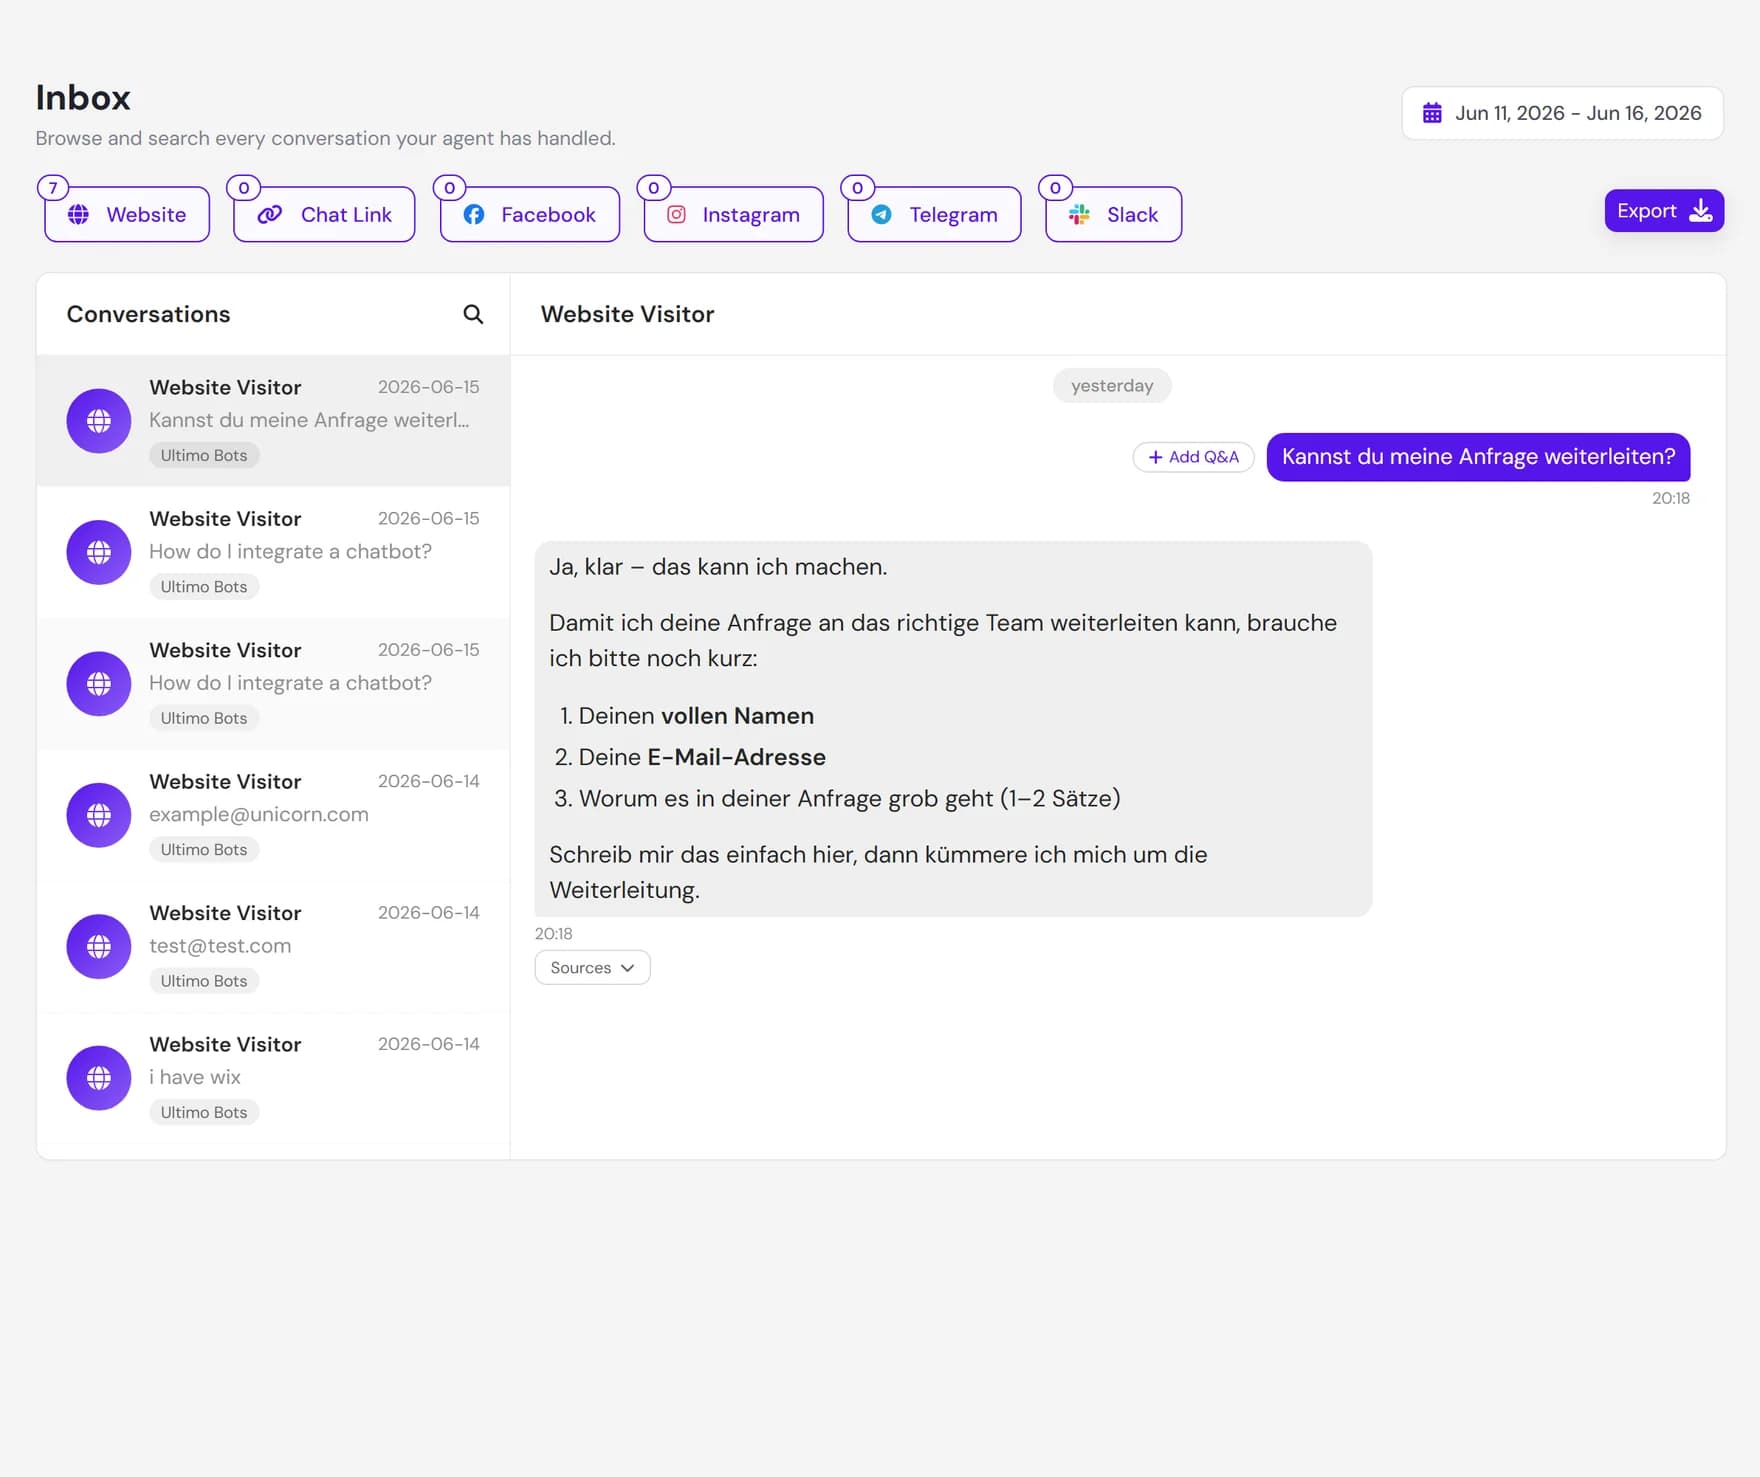Click globe avatar of test@test.com conversation
The image size is (1760, 1477).
pos(99,947)
